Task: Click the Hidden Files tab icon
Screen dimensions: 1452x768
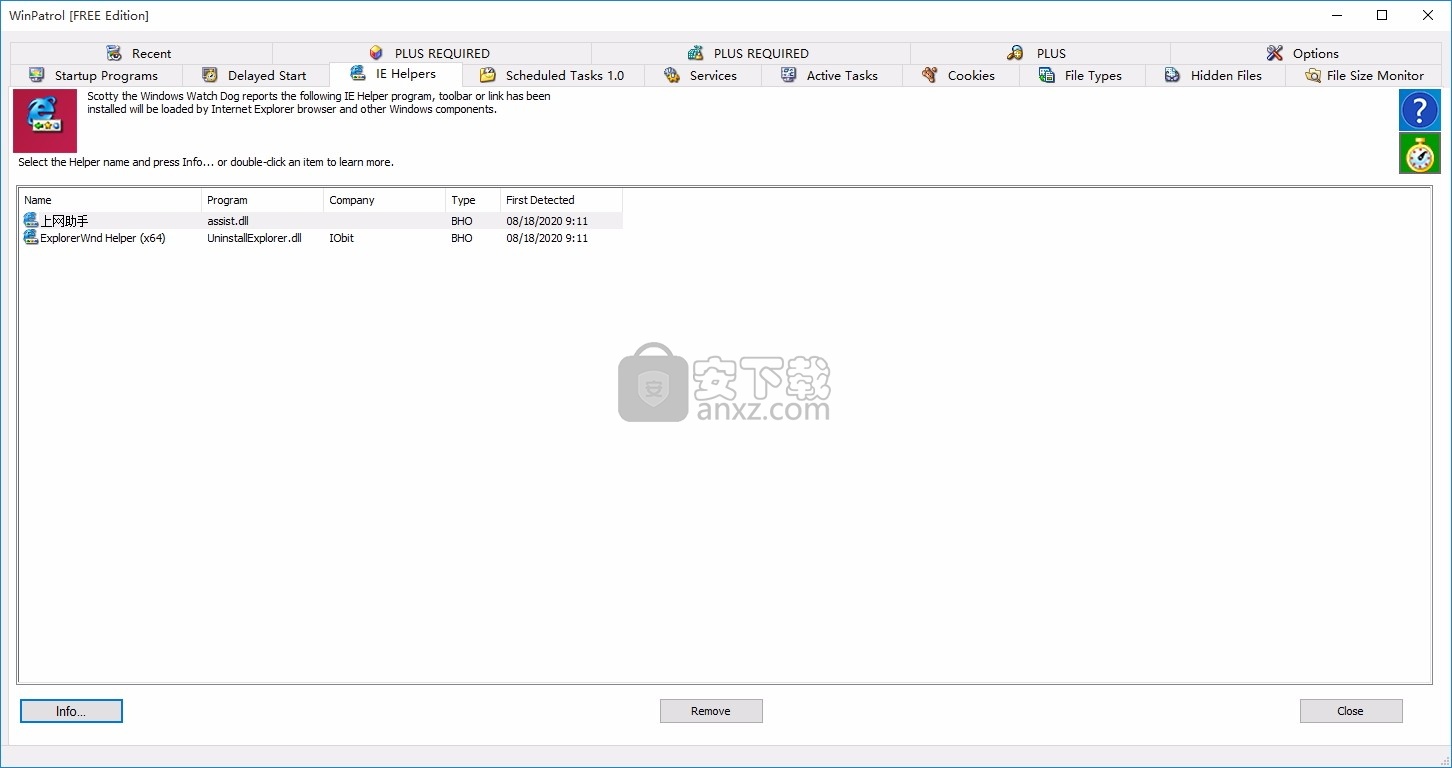Action: [x=1173, y=75]
